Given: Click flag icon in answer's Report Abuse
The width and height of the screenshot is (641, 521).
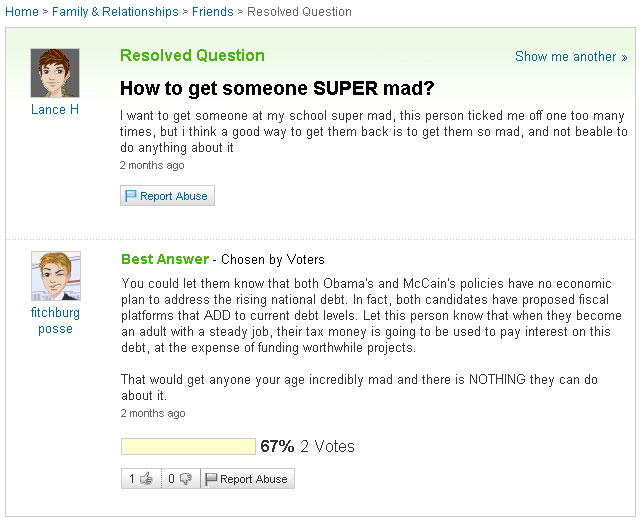Looking at the screenshot, I should coord(211,479).
